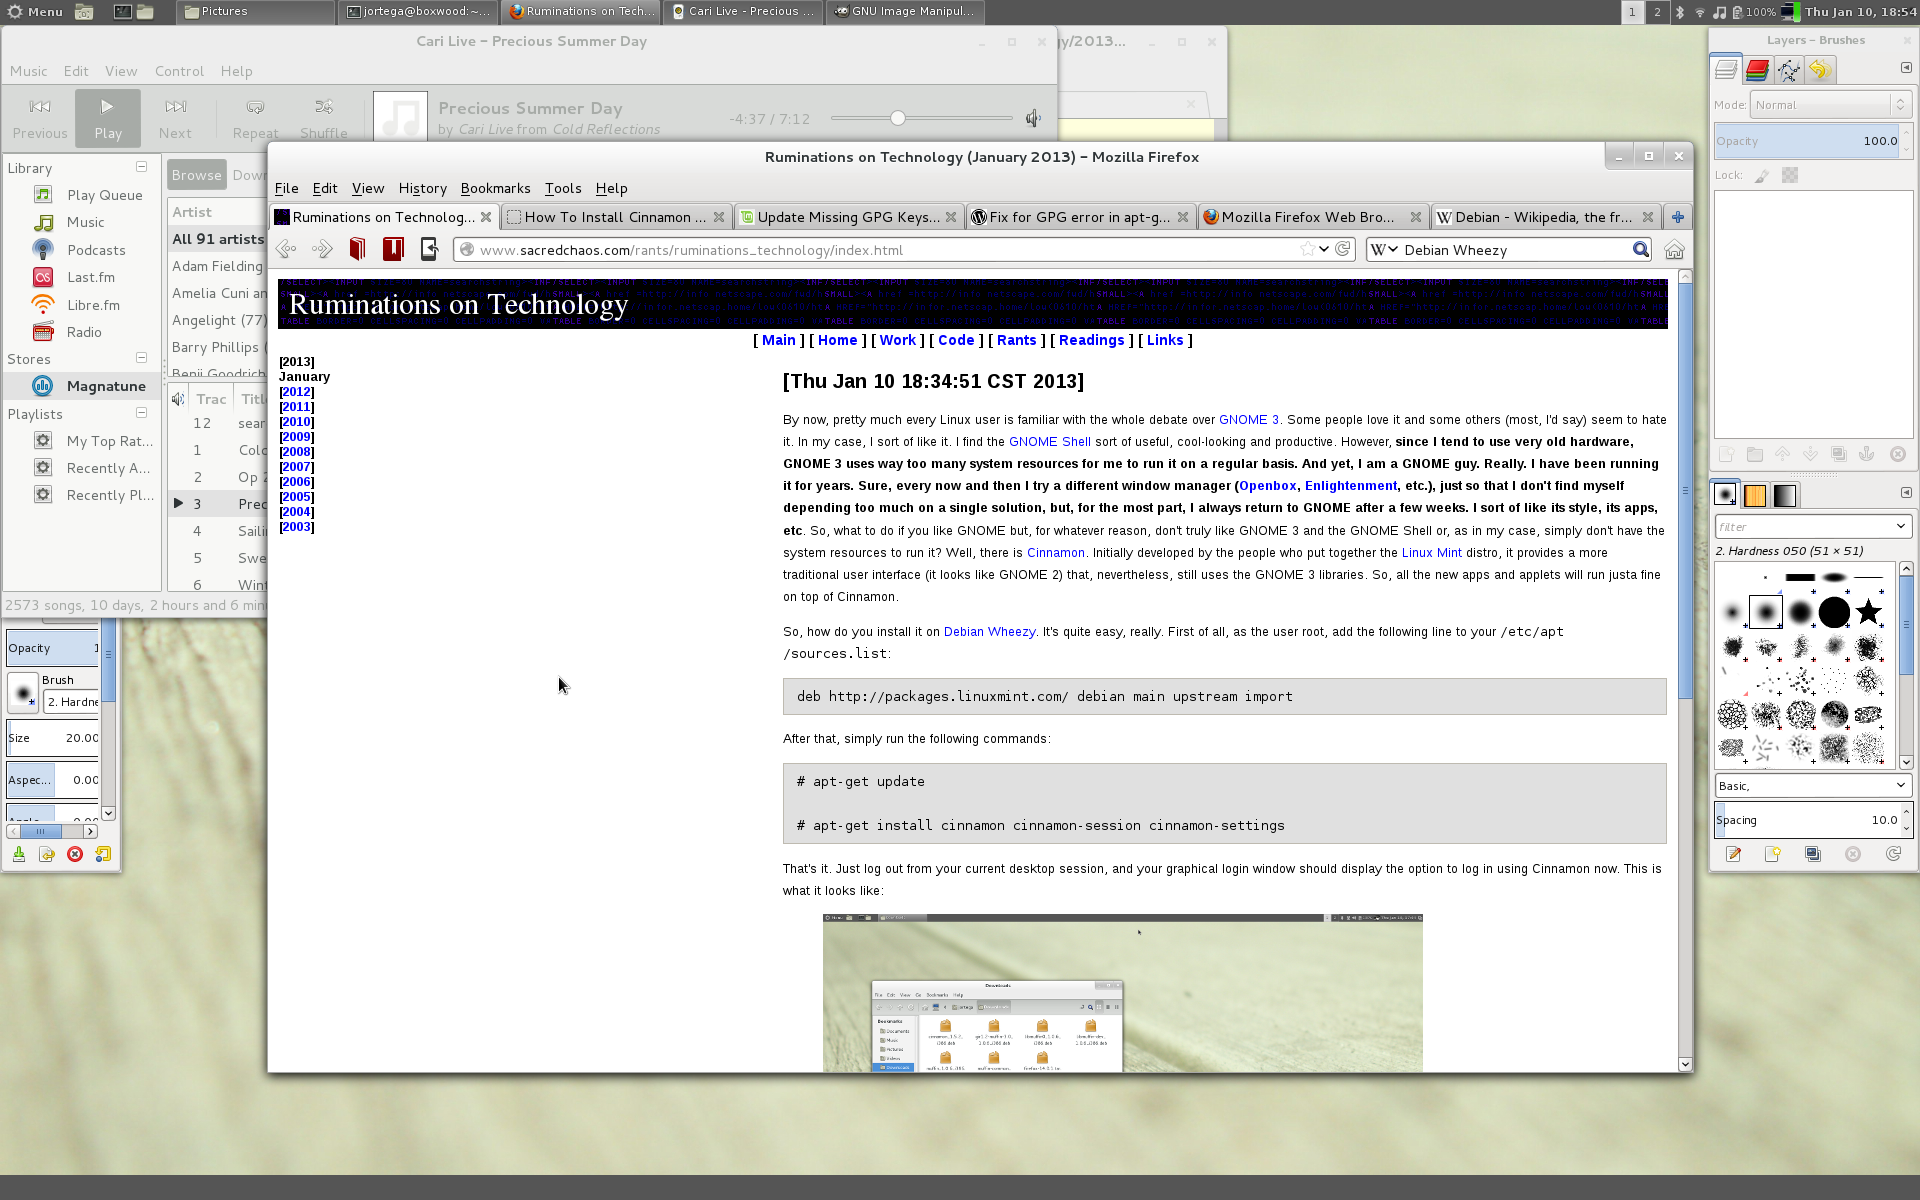Click the Next track button
The width and height of the screenshot is (1920, 1200).
[x=175, y=118]
